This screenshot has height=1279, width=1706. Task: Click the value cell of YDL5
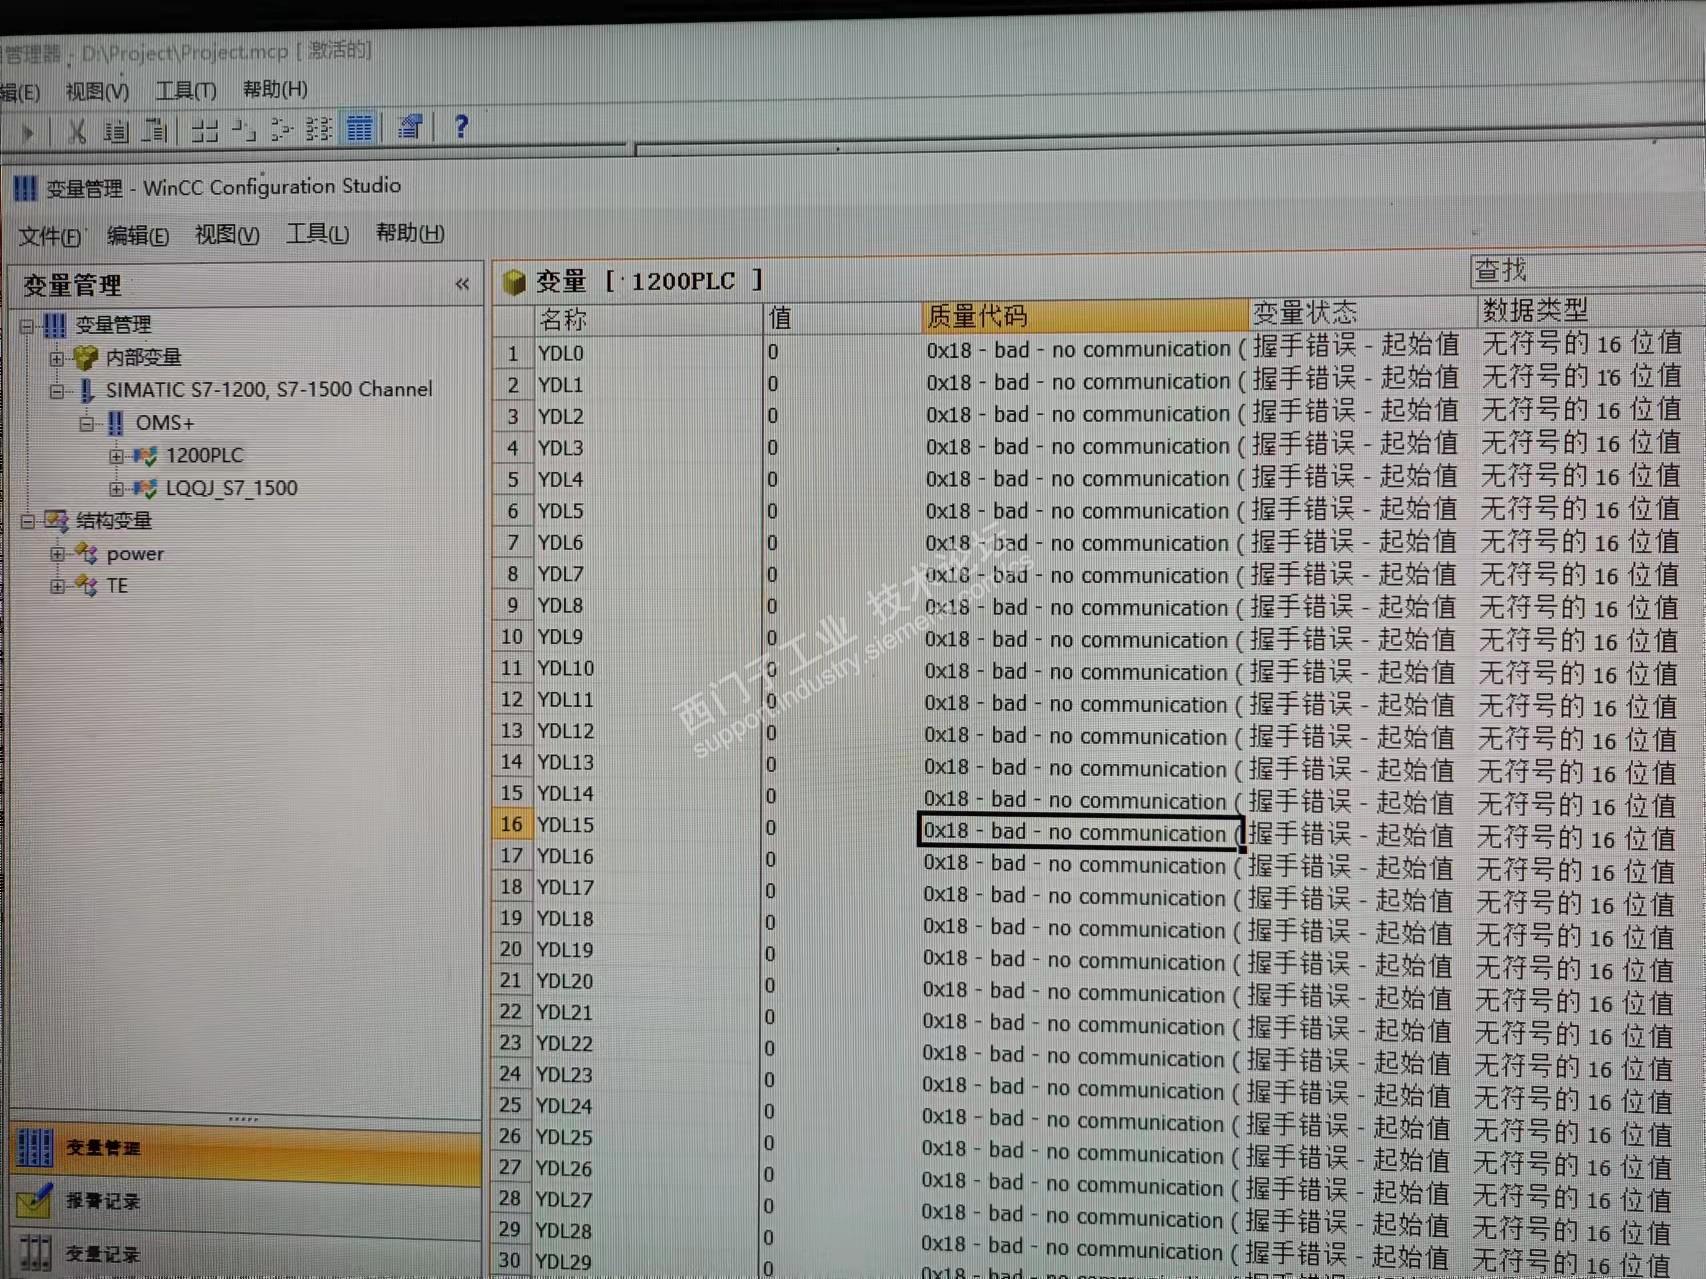coord(840,511)
